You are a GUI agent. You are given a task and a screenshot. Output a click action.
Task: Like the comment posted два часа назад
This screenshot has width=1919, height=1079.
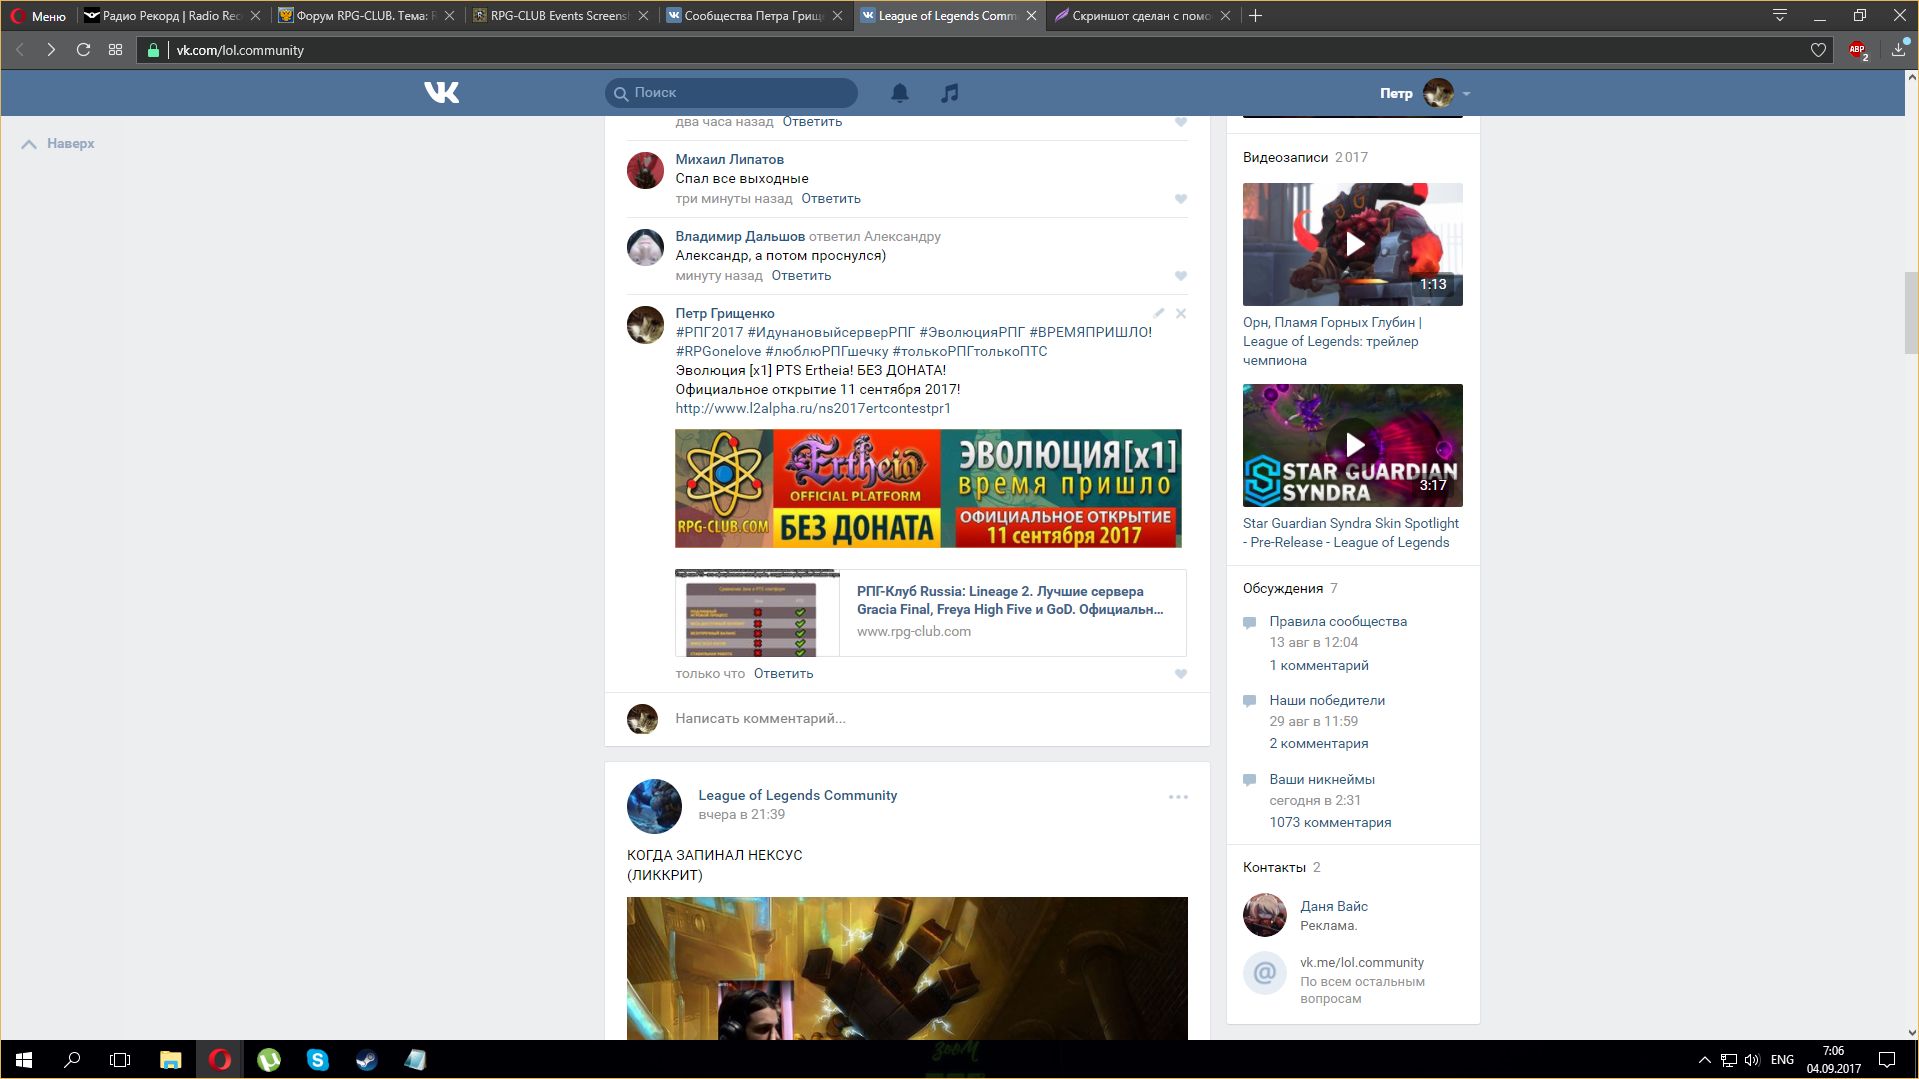[1181, 122]
